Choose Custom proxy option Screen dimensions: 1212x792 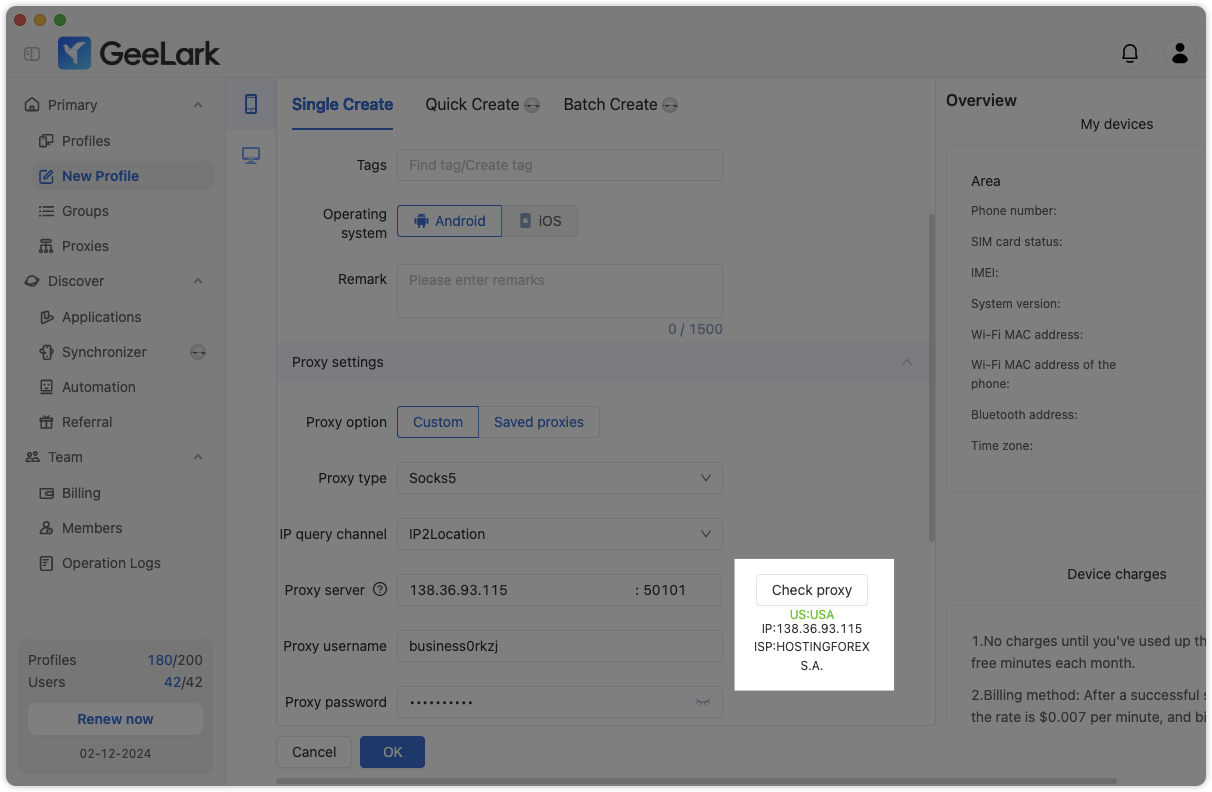click(438, 422)
